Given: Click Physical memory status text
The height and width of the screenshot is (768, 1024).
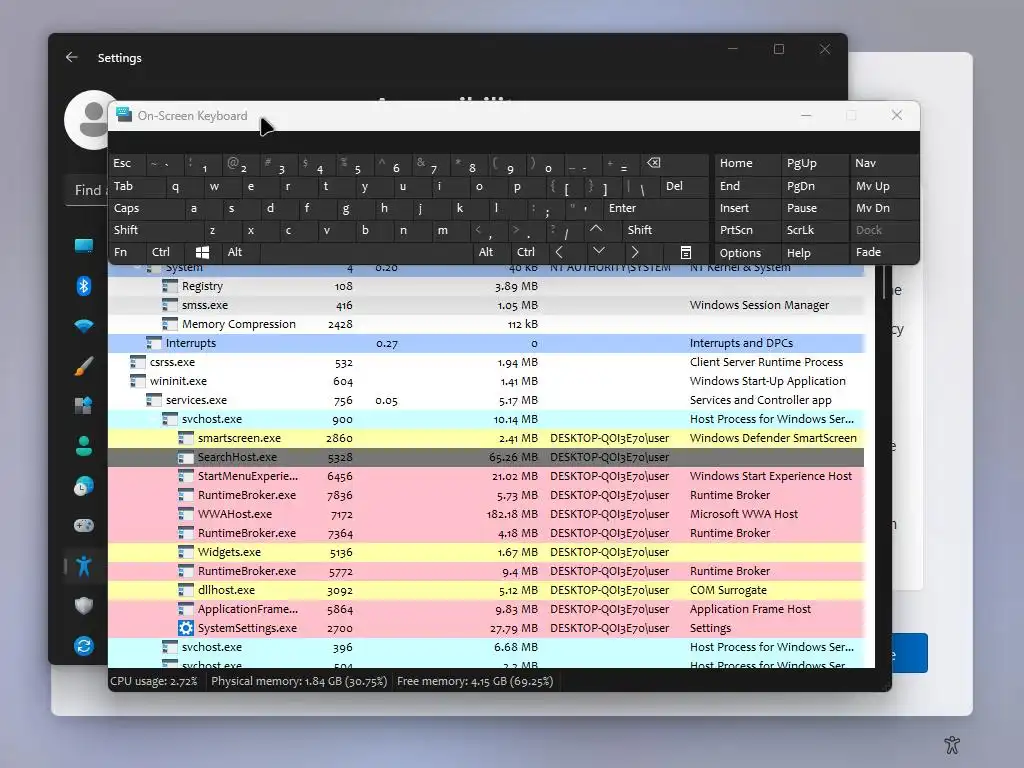Looking at the screenshot, I should 298,681.
